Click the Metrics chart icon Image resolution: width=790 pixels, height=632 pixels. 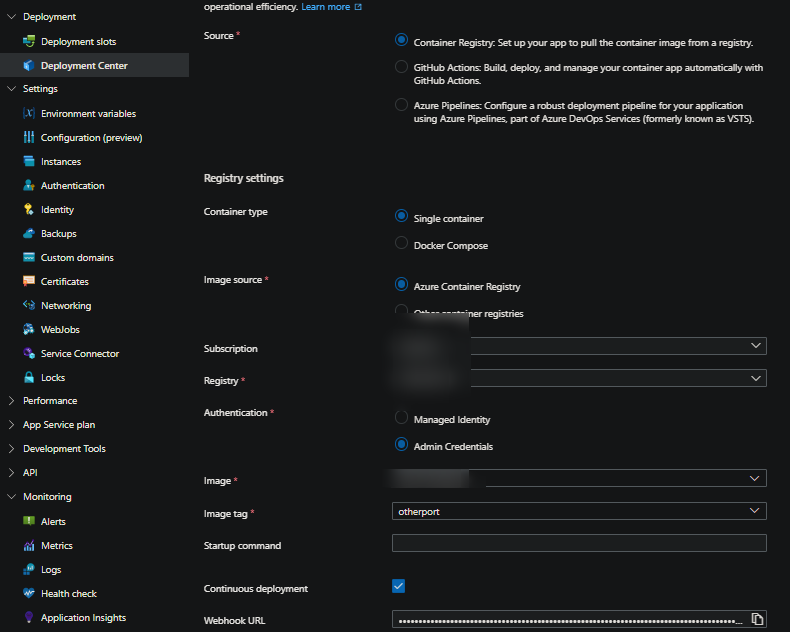click(x=29, y=545)
